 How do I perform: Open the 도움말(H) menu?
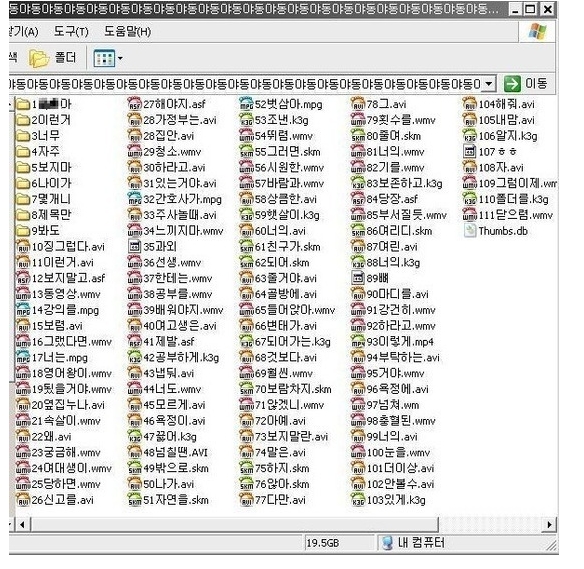pos(127,32)
